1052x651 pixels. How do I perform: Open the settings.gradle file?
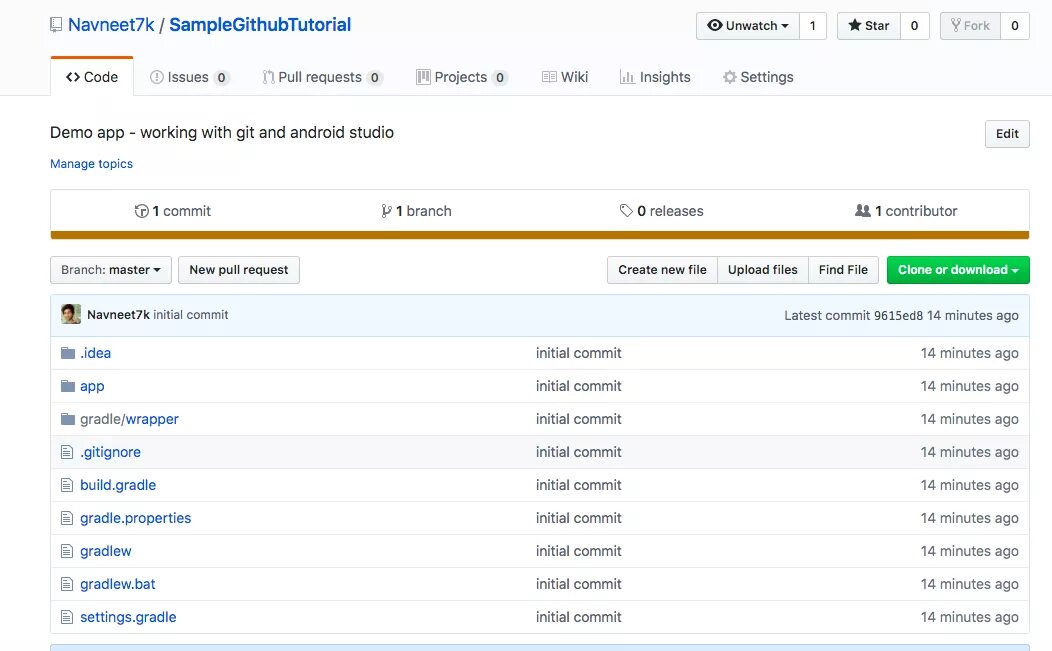pyautogui.click(x=128, y=617)
